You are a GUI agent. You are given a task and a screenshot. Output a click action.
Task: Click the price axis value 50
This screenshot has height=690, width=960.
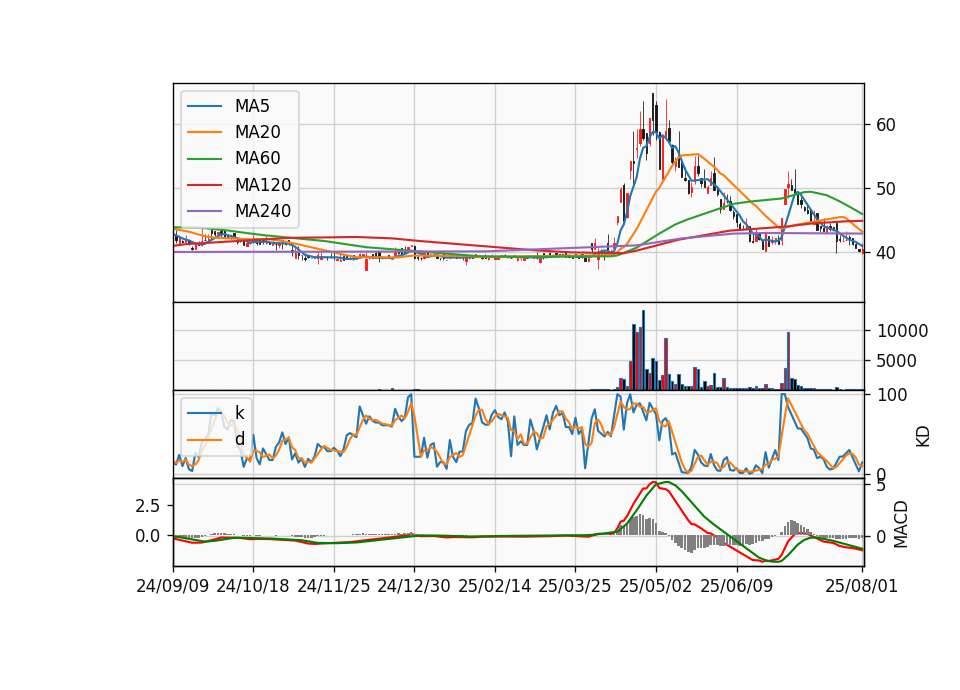[886, 189]
